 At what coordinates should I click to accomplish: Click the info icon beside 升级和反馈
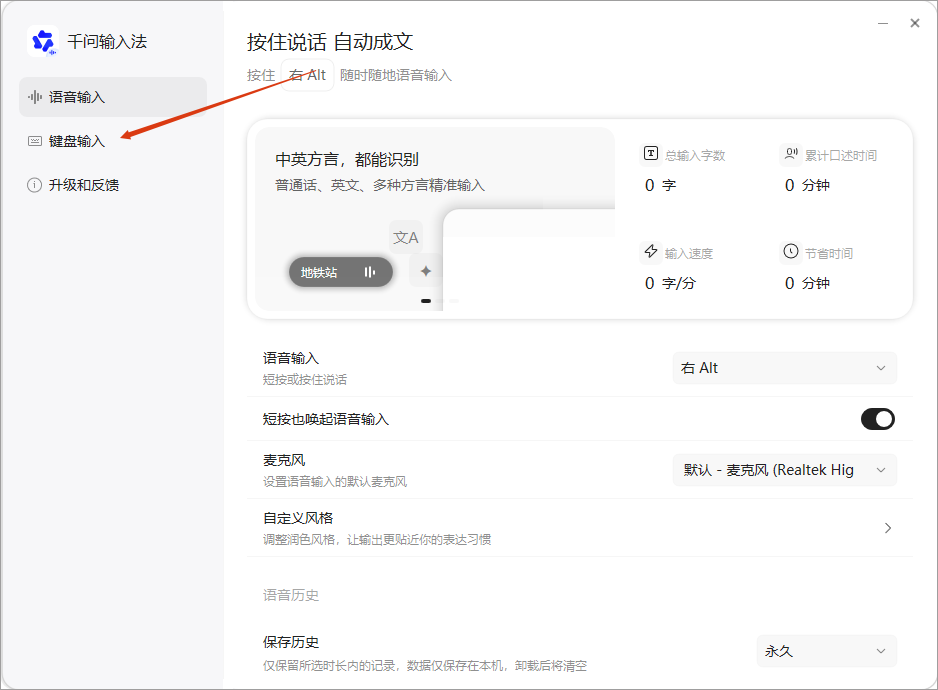35,185
